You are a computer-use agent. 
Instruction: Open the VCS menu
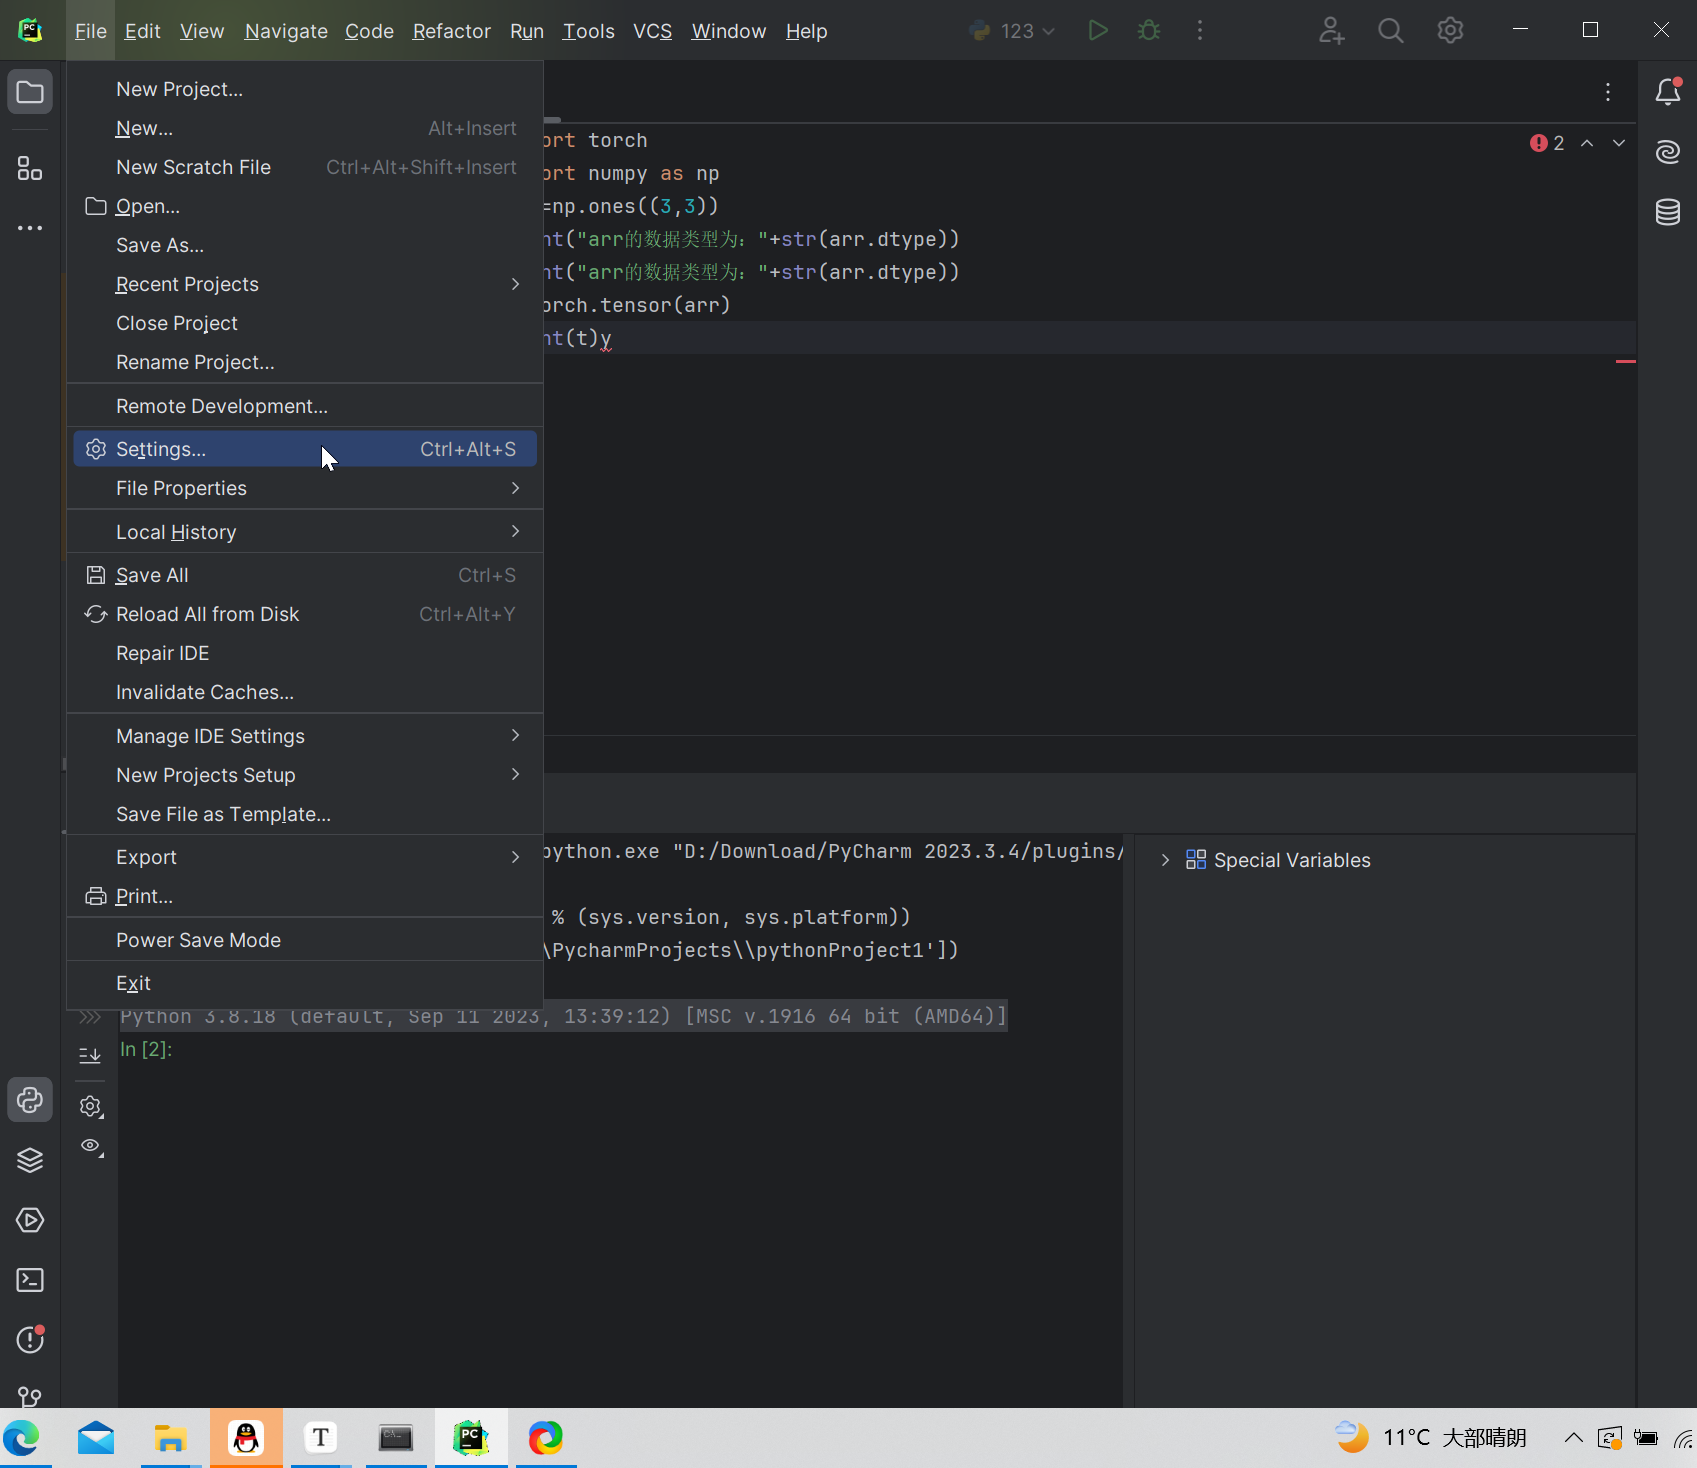pyautogui.click(x=652, y=31)
